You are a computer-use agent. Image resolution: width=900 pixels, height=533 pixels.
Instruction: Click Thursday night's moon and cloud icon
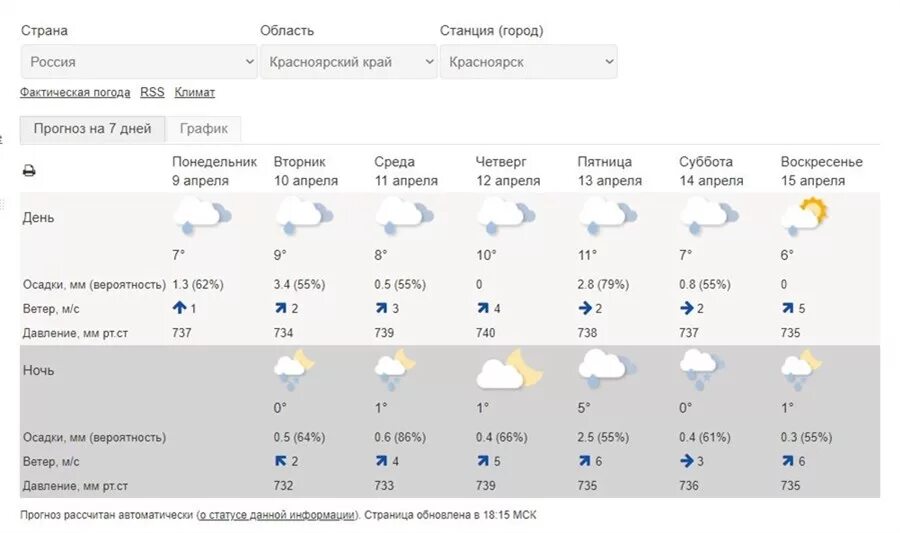click(x=509, y=368)
